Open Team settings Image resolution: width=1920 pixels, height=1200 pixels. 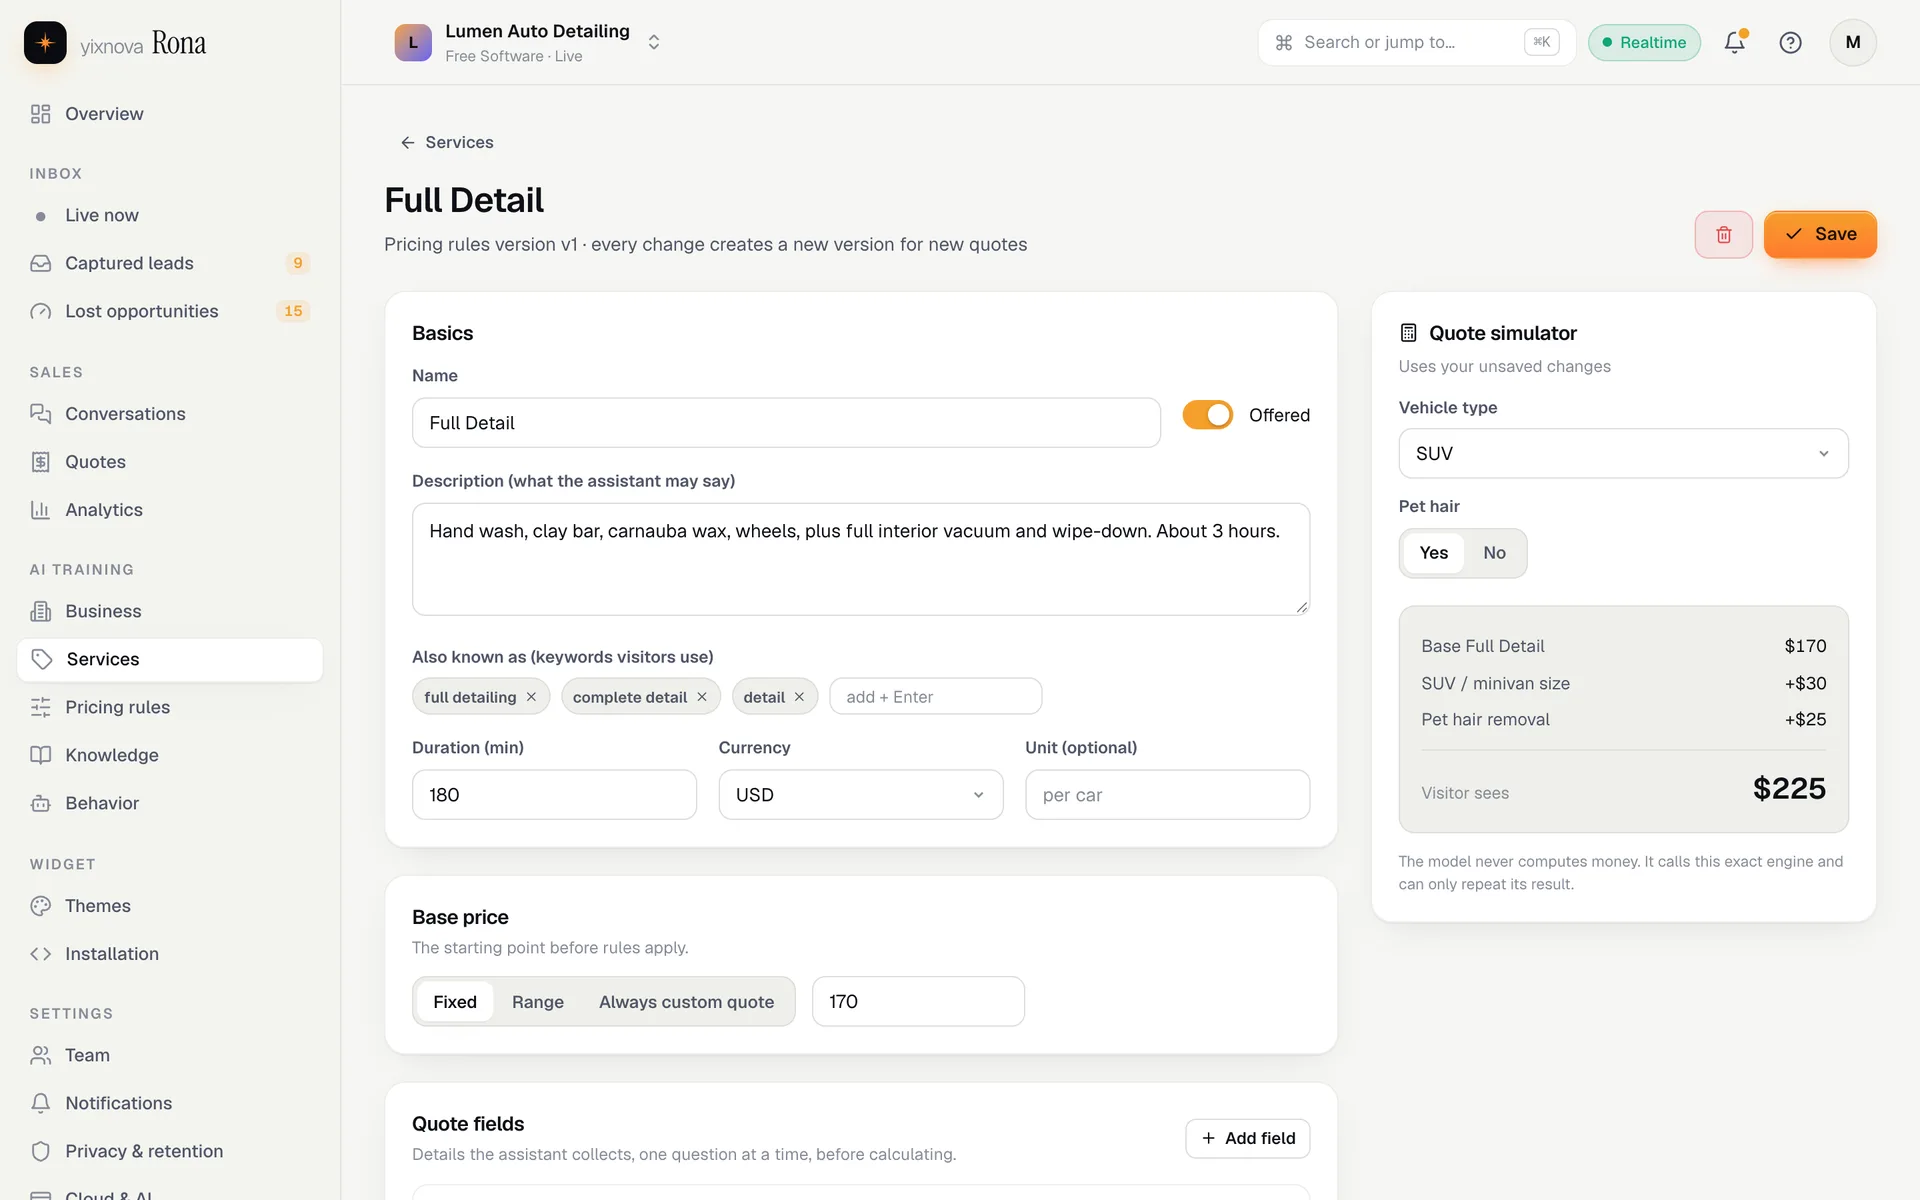pos(170,1055)
